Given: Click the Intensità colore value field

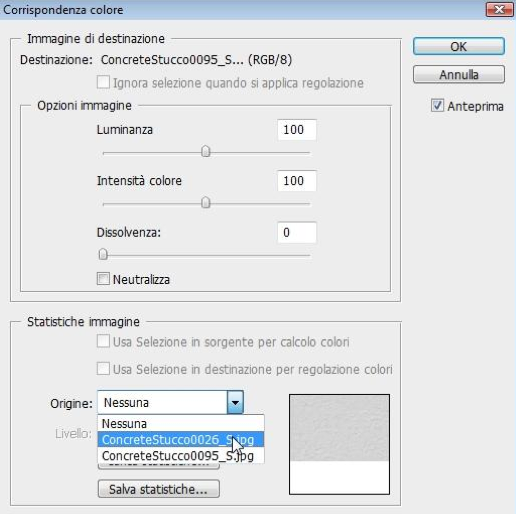Looking at the screenshot, I should click(x=297, y=181).
